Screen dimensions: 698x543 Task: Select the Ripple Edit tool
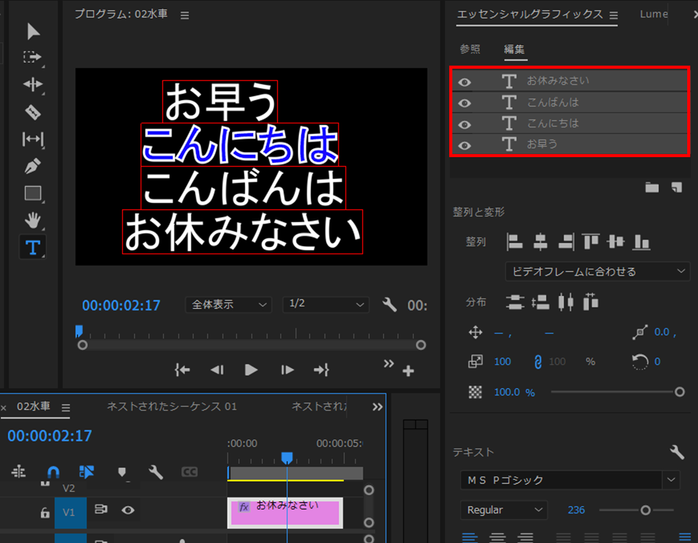click(x=33, y=84)
